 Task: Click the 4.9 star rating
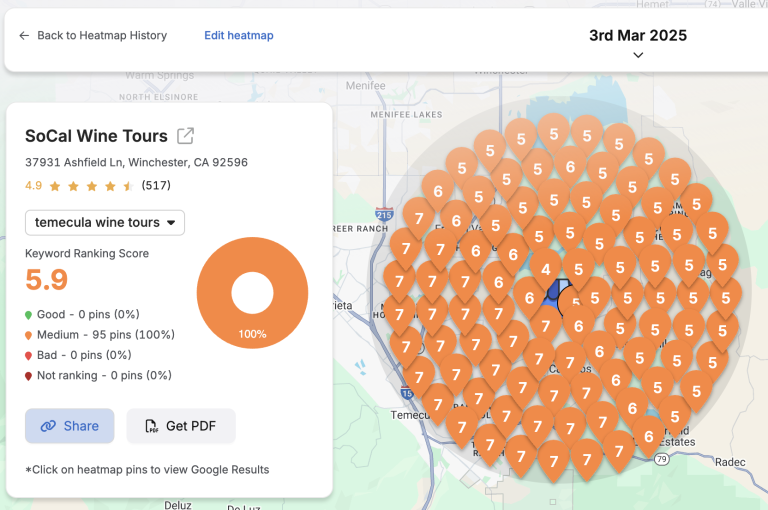pos(34,186)
